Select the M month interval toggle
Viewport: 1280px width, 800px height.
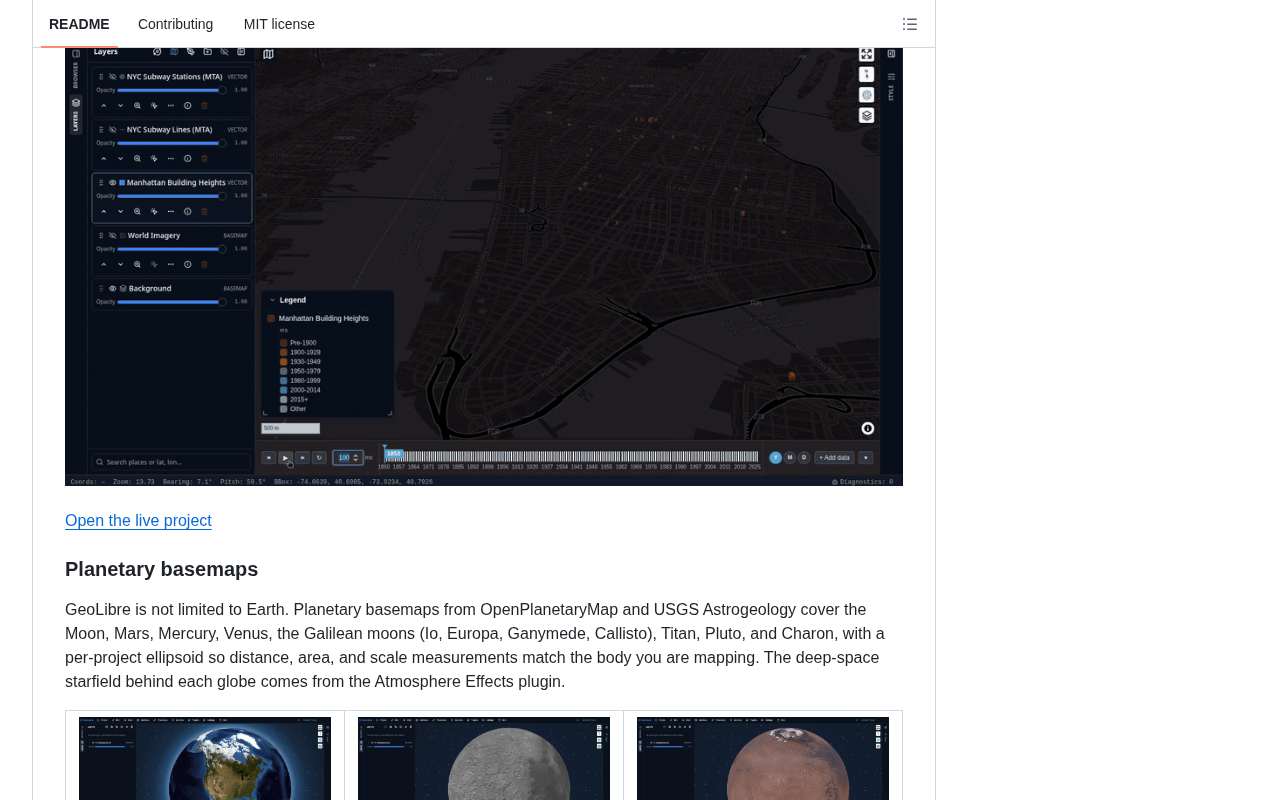pos(789,457)
